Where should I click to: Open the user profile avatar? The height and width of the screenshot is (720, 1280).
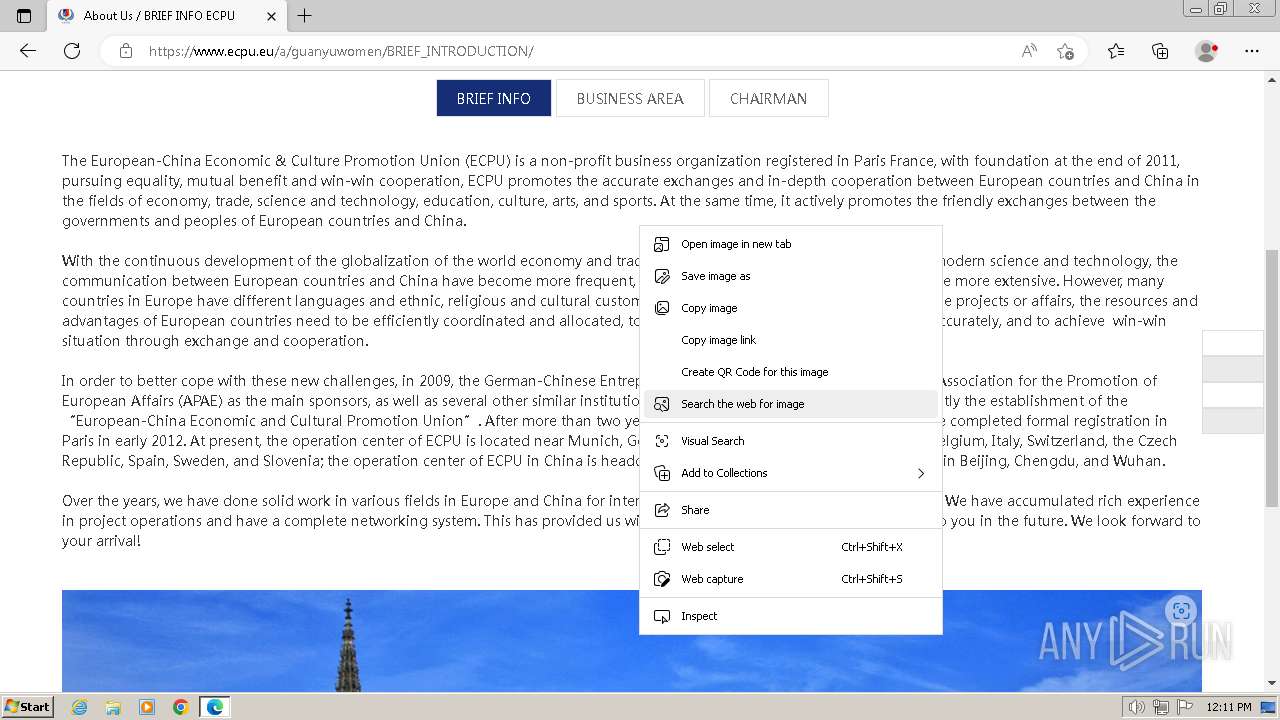[1207, 51]
